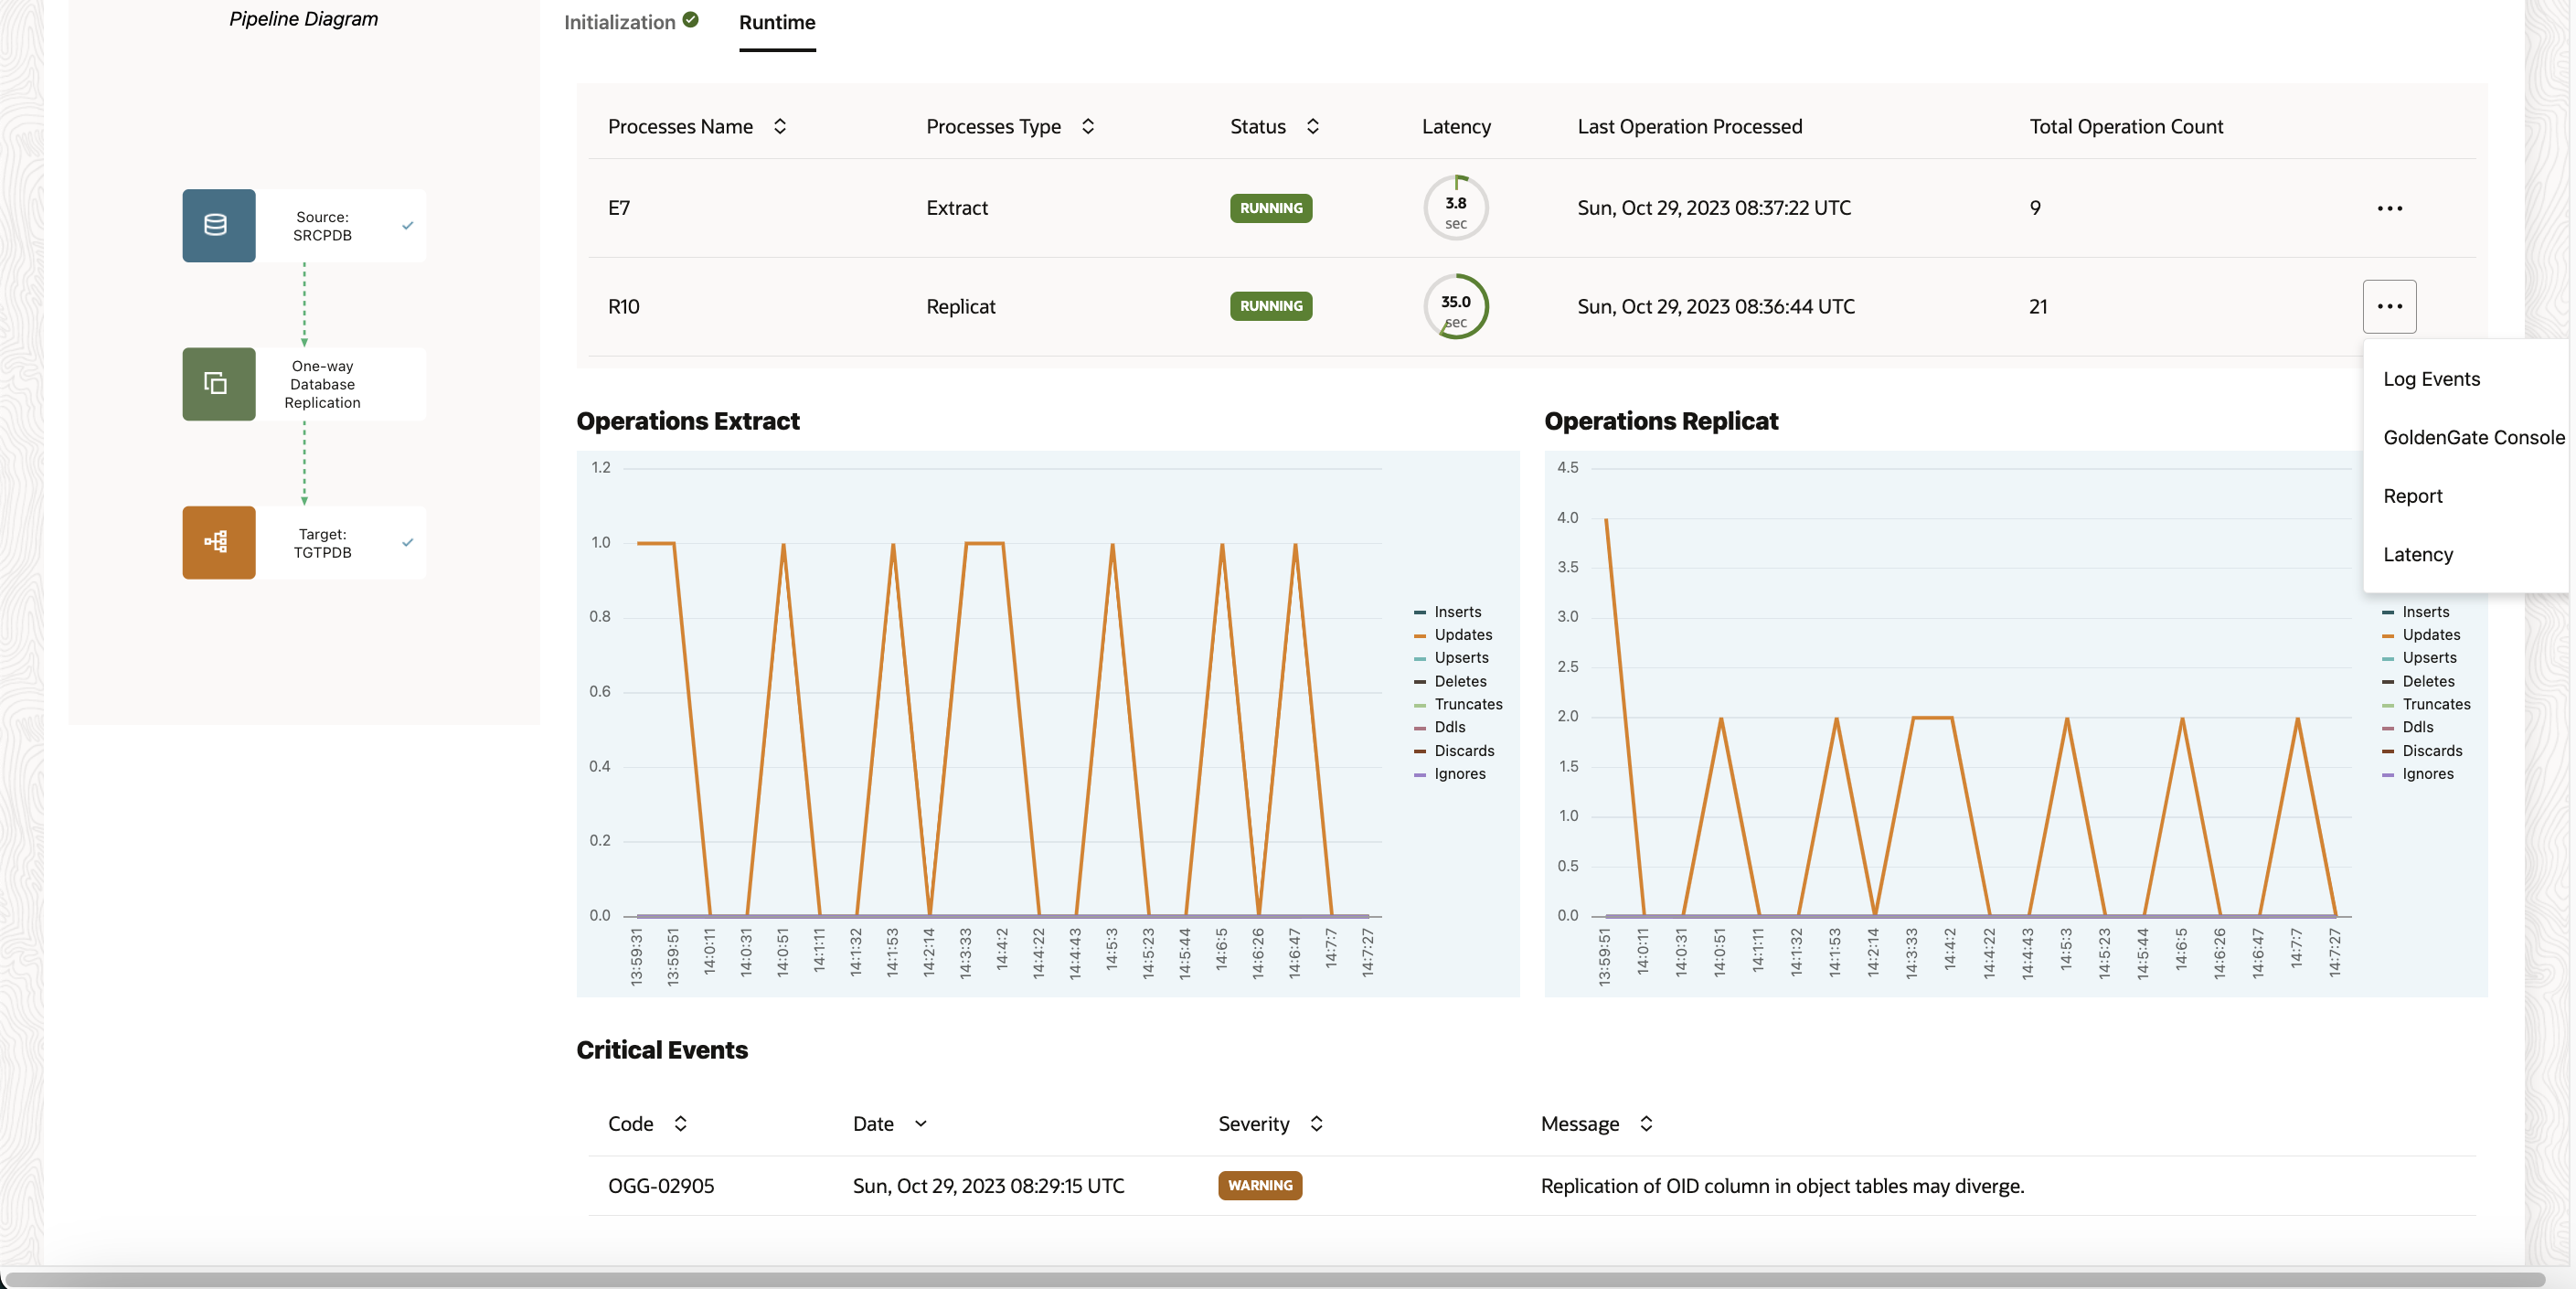Viewport: 2576px width, 1289px height.
Task: Toggle Inserts series in Operations Extract legend
Action: pyautogui.click(x=1457, y=612)
